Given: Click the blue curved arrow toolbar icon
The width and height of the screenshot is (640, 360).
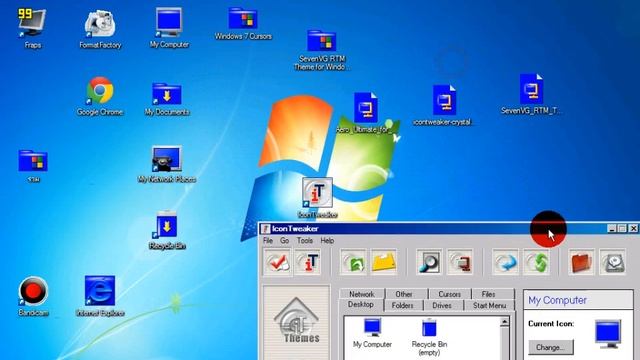Looking at the screenshot, I should click(505, 262).
